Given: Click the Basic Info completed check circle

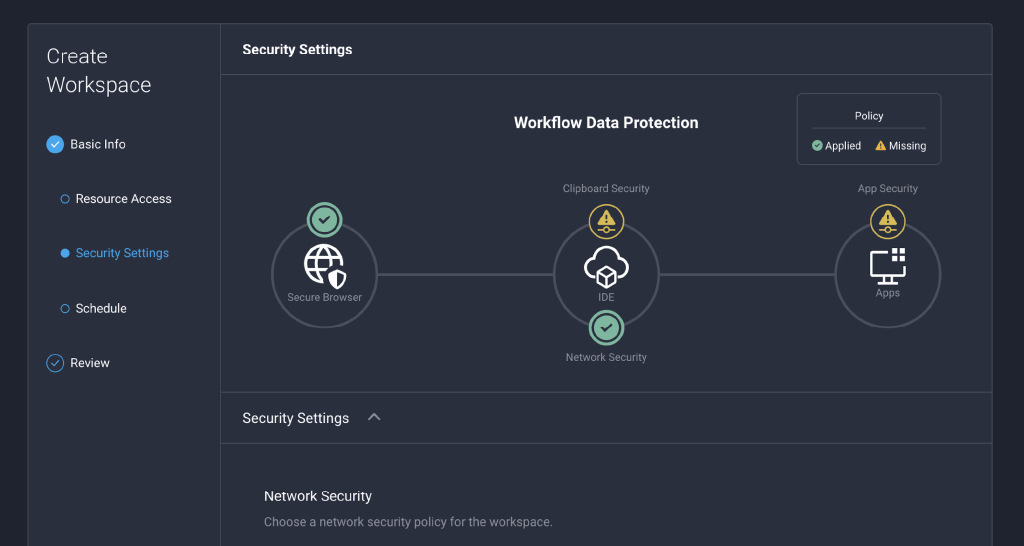Looking at the screenshot, I should pos(55,144).
